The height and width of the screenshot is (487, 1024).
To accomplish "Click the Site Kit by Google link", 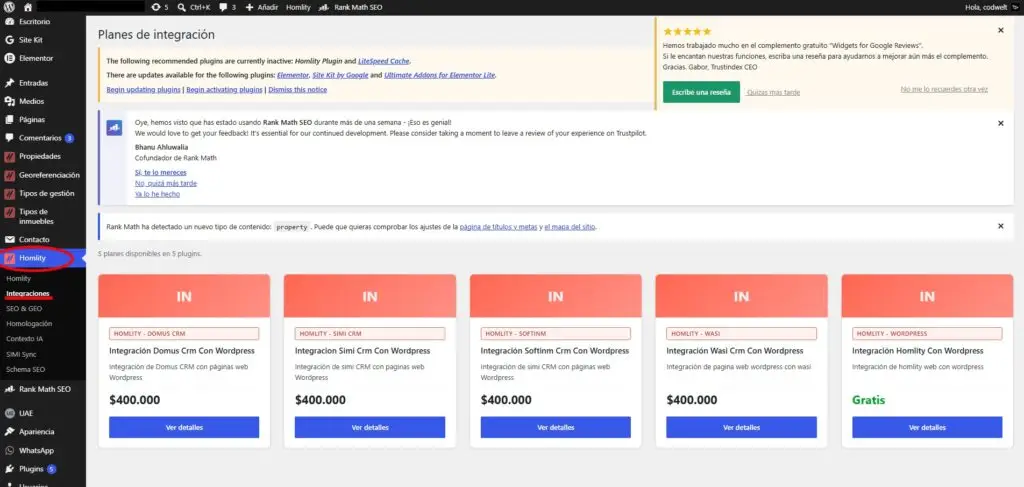I will (x=340, y=75).
